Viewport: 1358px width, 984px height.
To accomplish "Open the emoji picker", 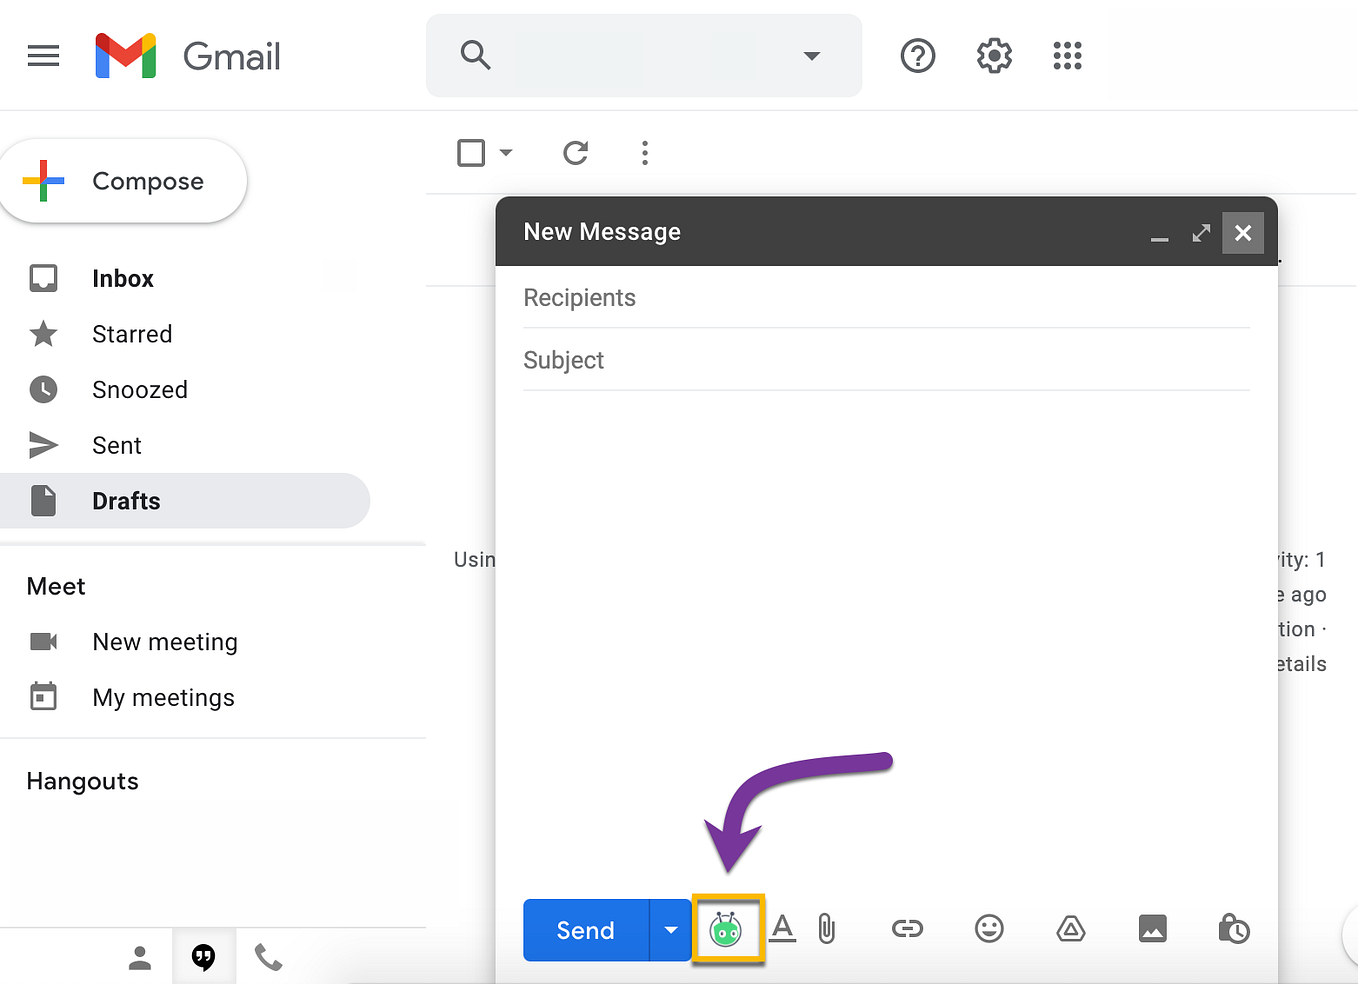I will click(989, 929).
